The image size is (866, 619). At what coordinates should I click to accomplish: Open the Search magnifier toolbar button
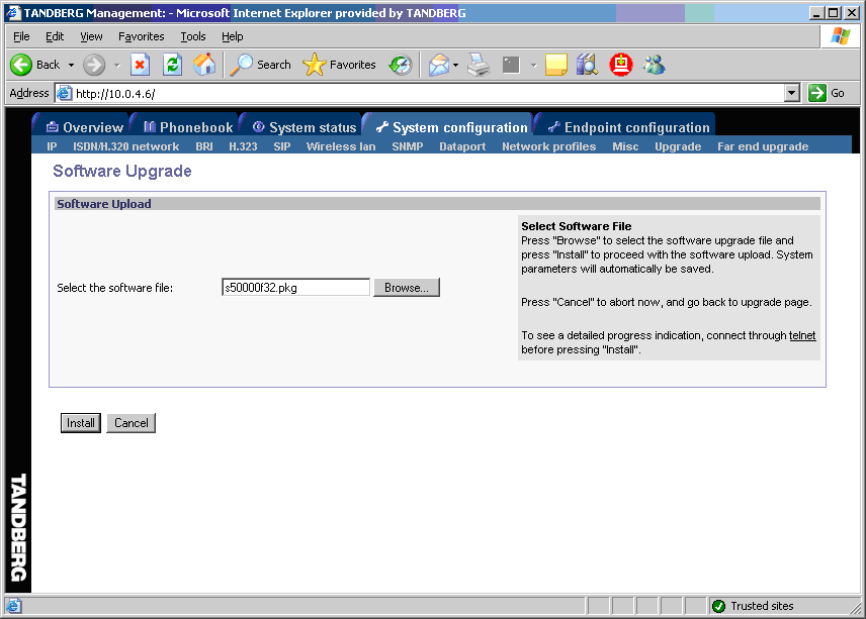pos(260,65)
